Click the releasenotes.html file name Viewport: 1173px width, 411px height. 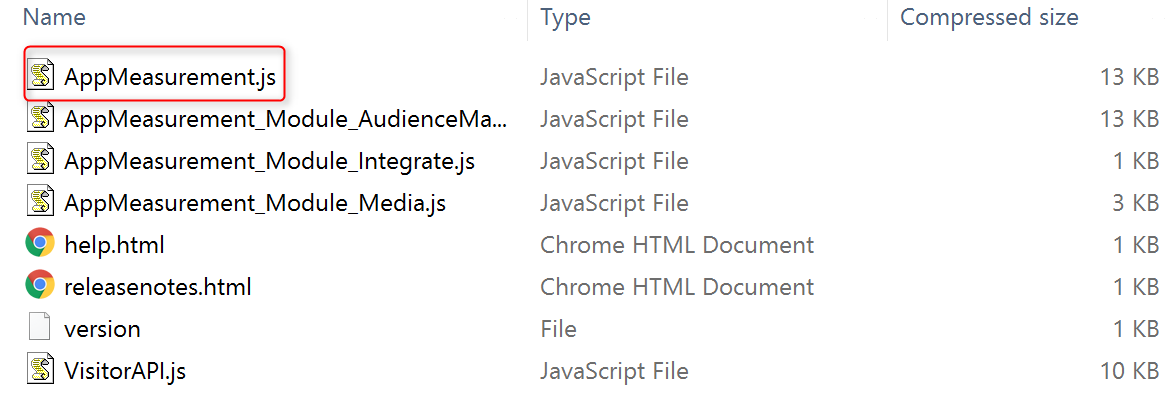click(157, 287)
